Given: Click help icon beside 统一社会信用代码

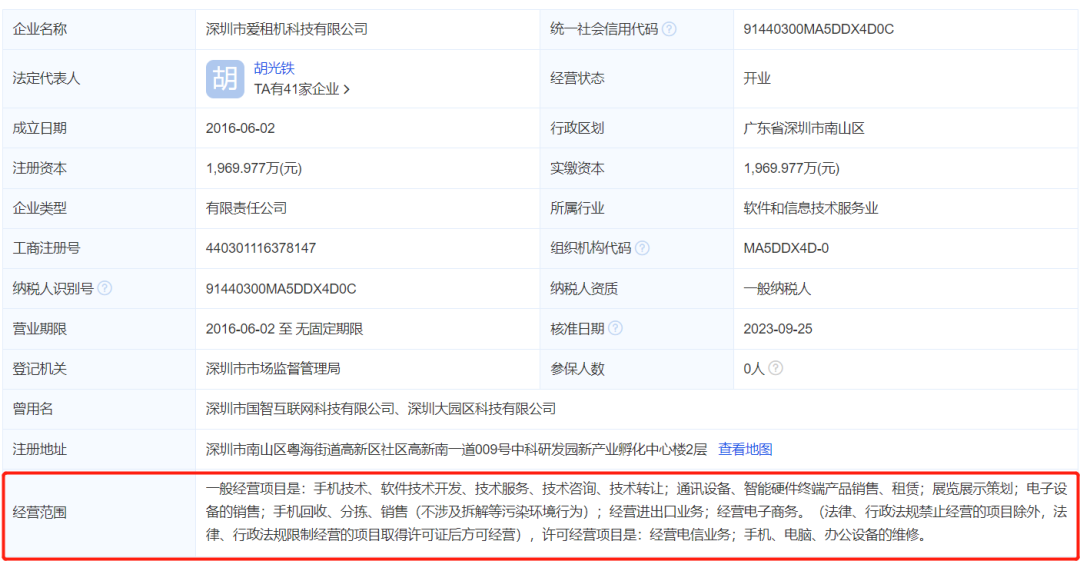Looking at the screenshot, I should (x=669, y=29).
